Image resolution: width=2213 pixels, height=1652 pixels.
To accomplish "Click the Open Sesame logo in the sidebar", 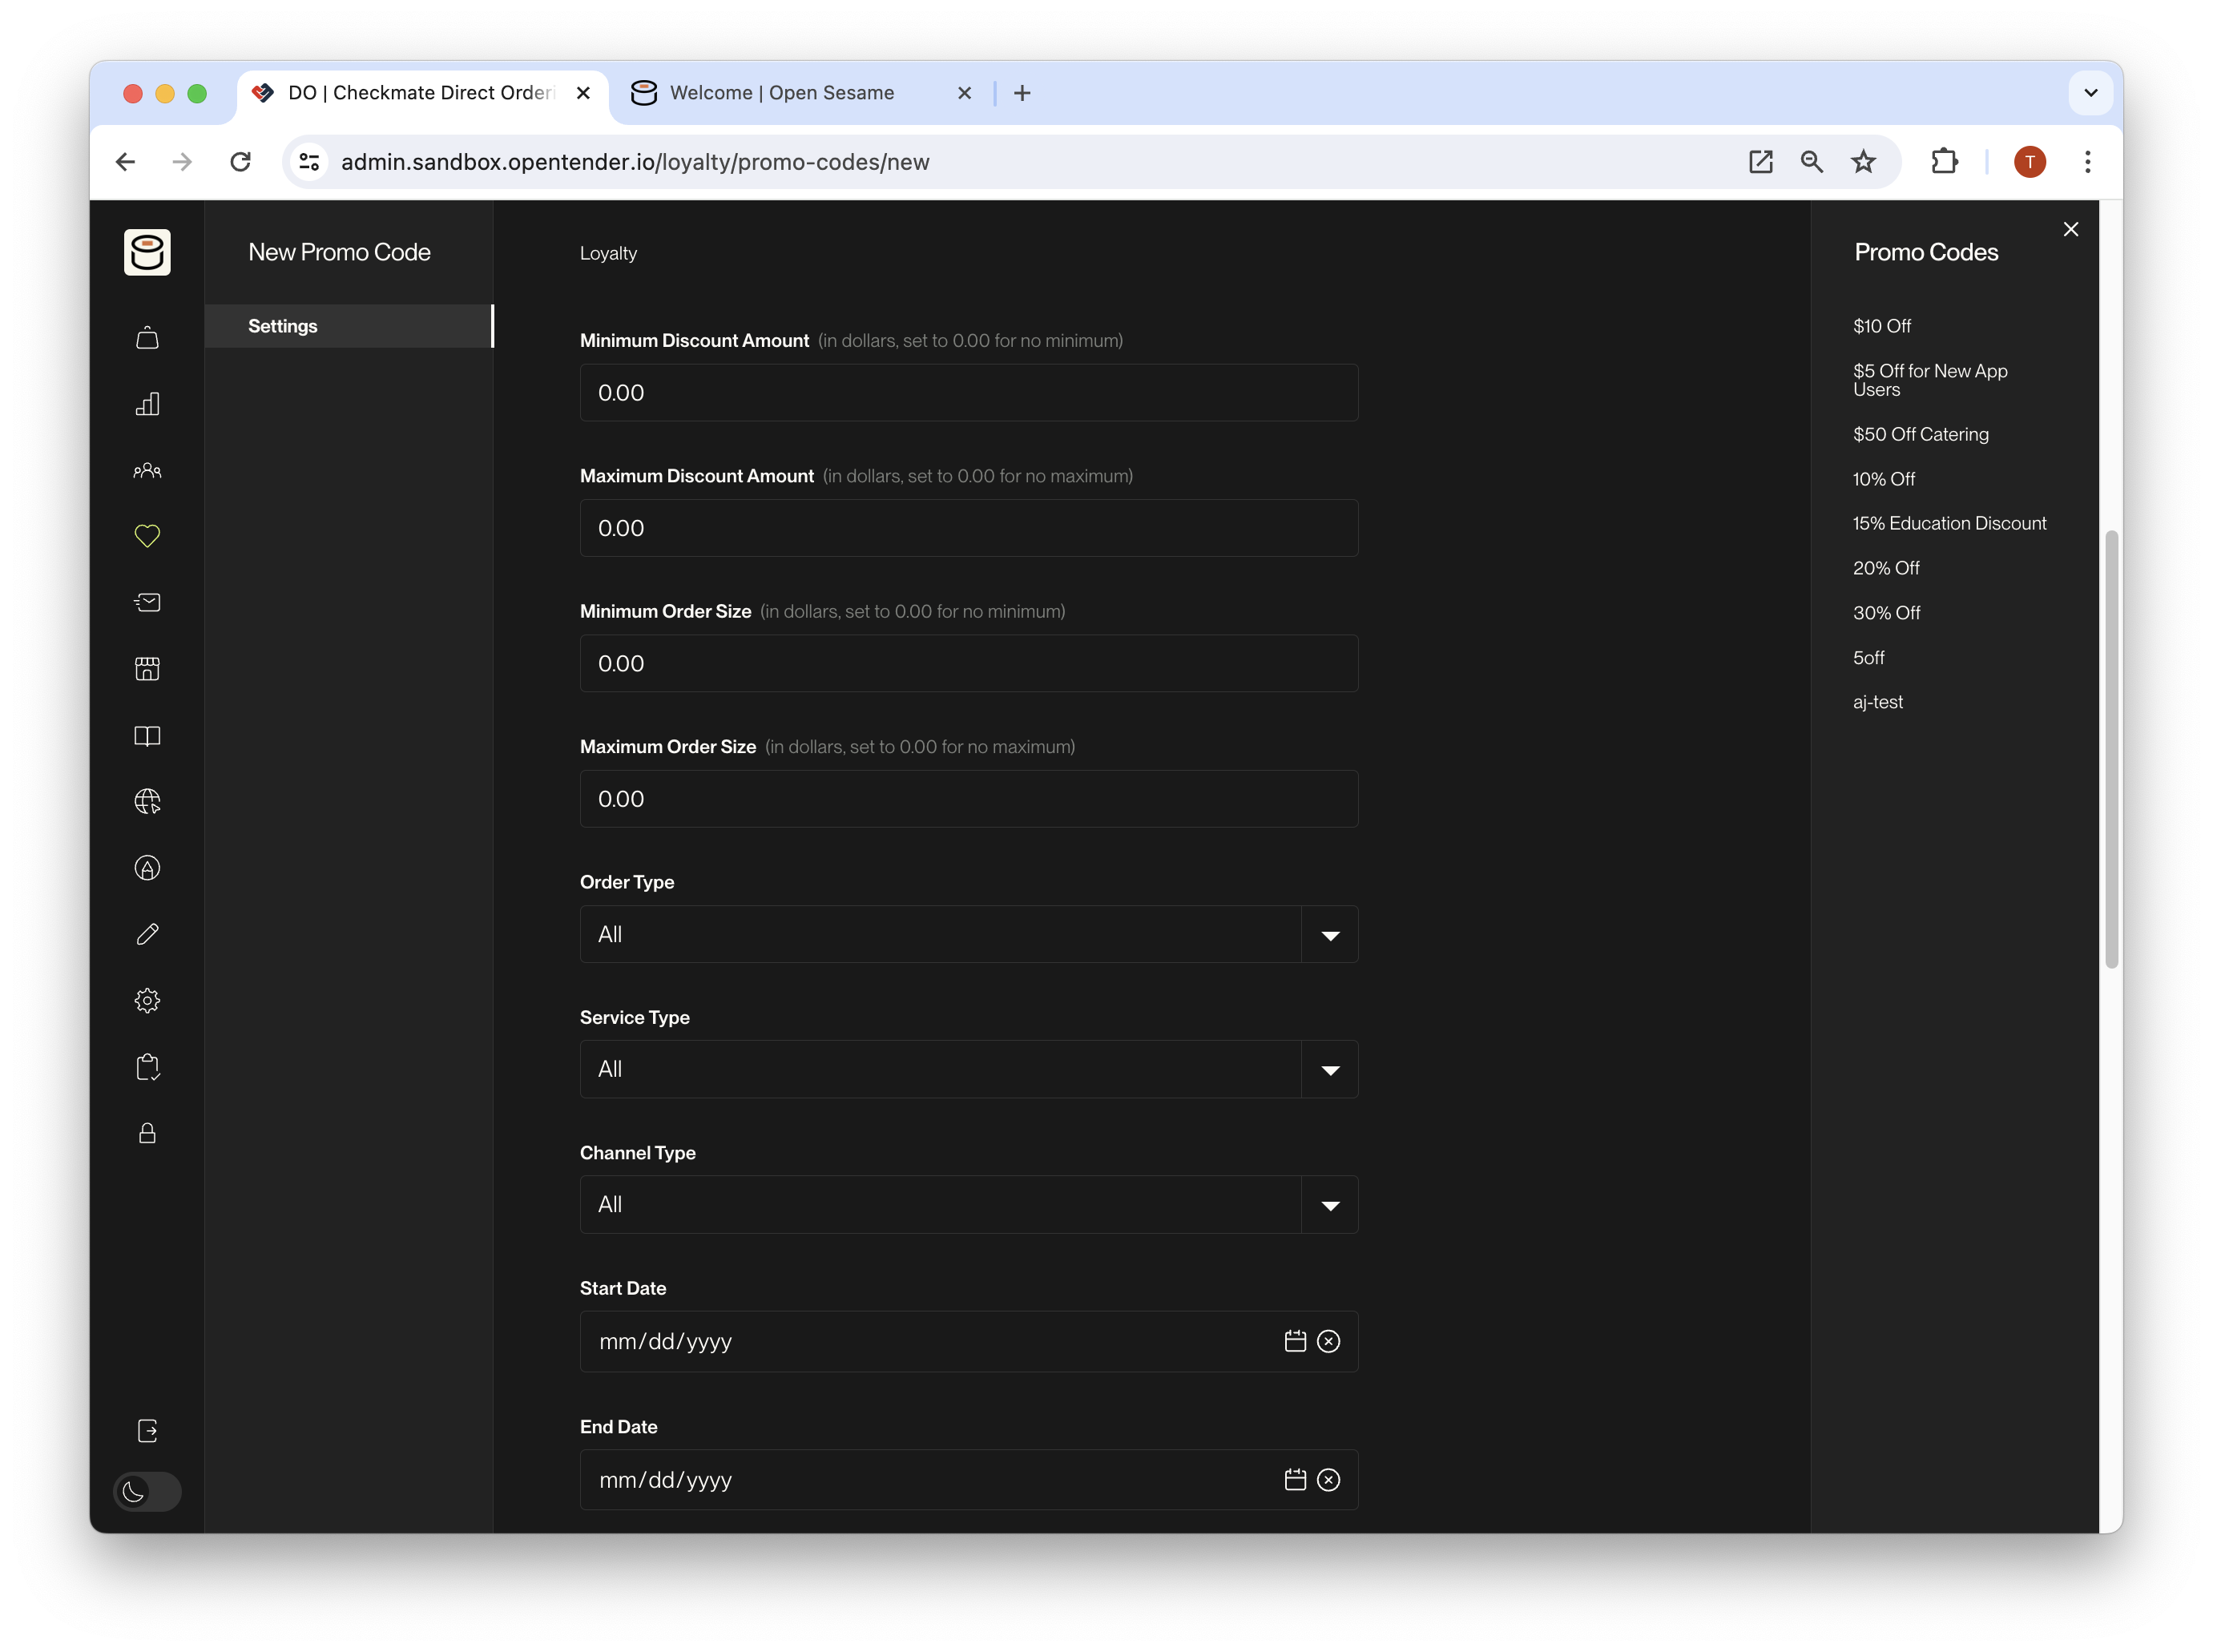I will point(147,252).
